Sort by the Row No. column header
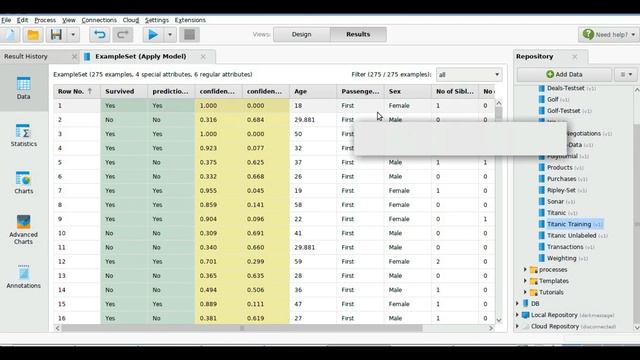Viewport: 640px width, 360px height. [x=76, y=91]
